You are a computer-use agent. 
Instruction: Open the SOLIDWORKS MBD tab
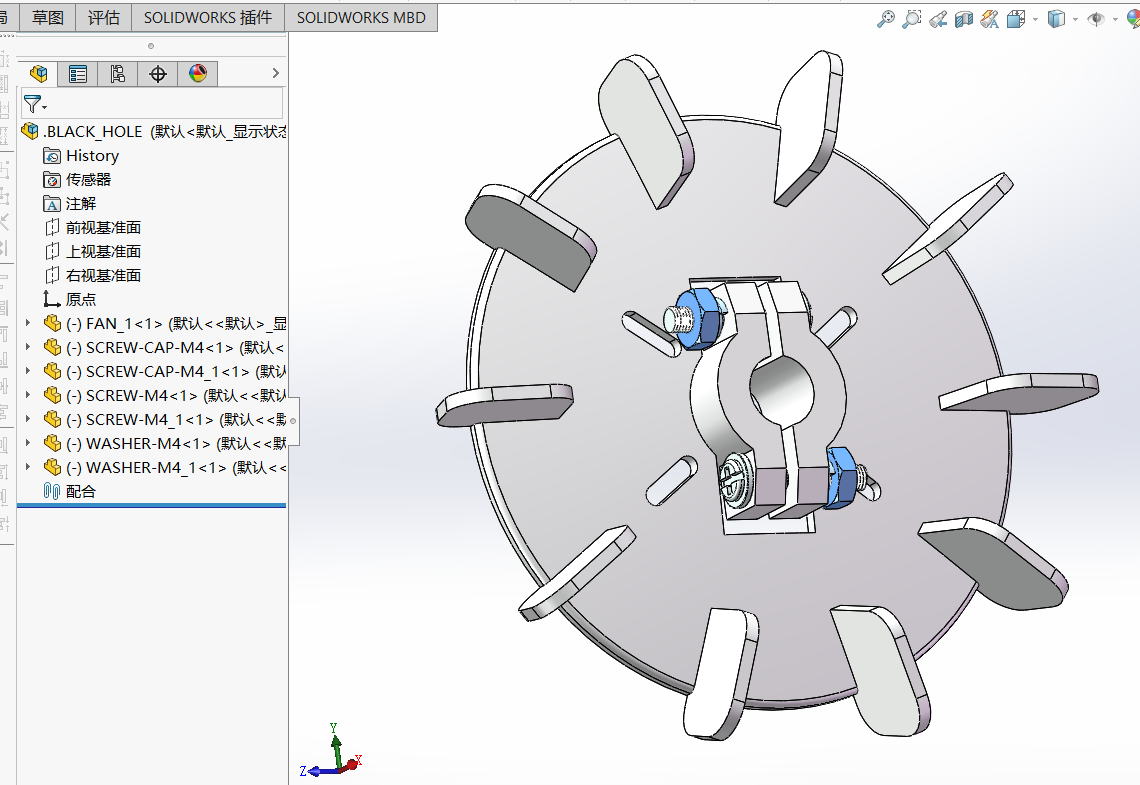pos(361,17)
